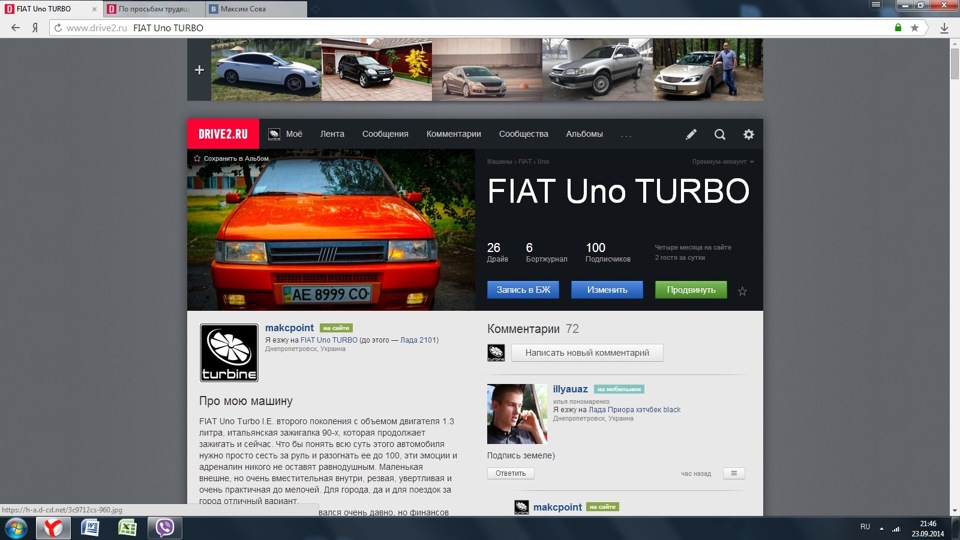Open Yandex home button in address bar

point(35,28)
